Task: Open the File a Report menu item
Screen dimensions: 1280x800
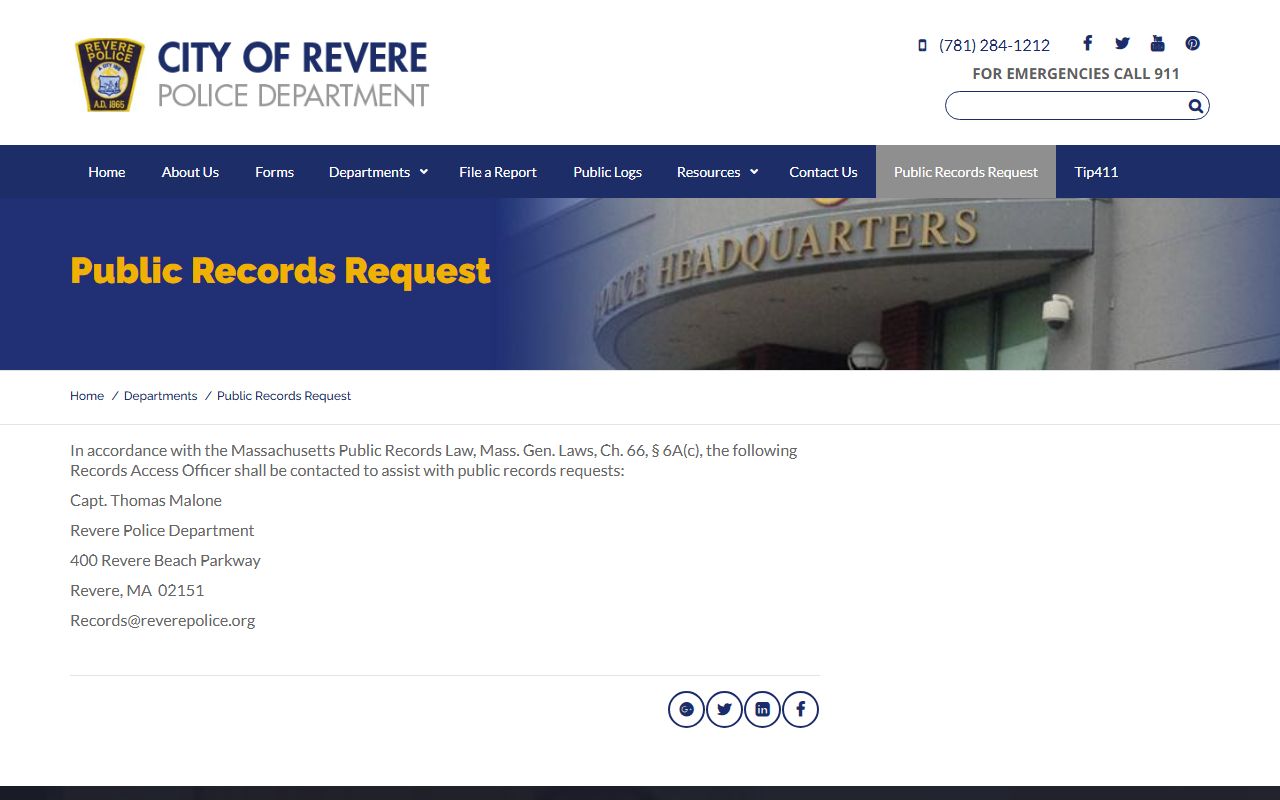Action: 498,172
